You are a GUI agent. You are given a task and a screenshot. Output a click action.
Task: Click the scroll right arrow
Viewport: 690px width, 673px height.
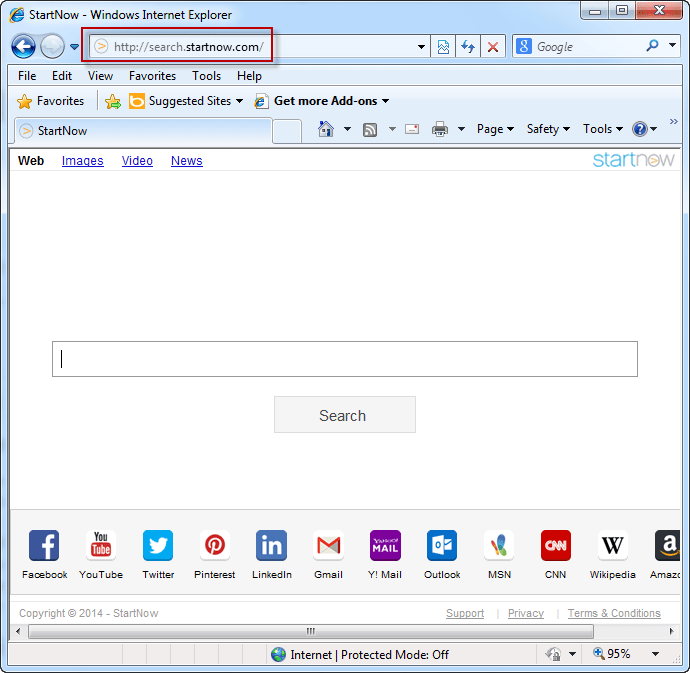pos(671,632)
